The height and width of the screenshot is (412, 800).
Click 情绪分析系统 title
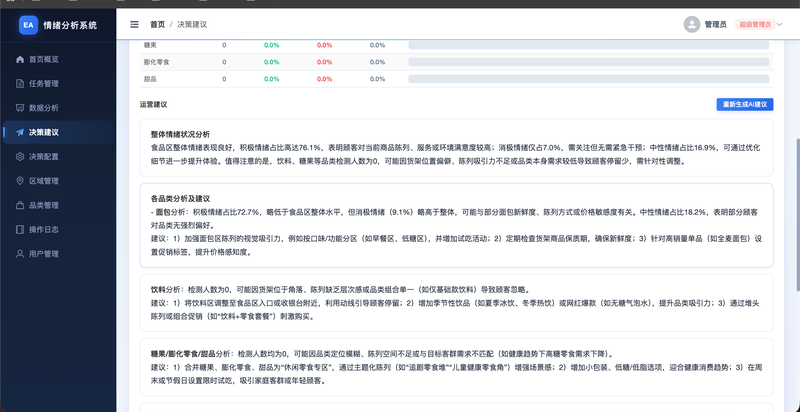click(70, 25)
